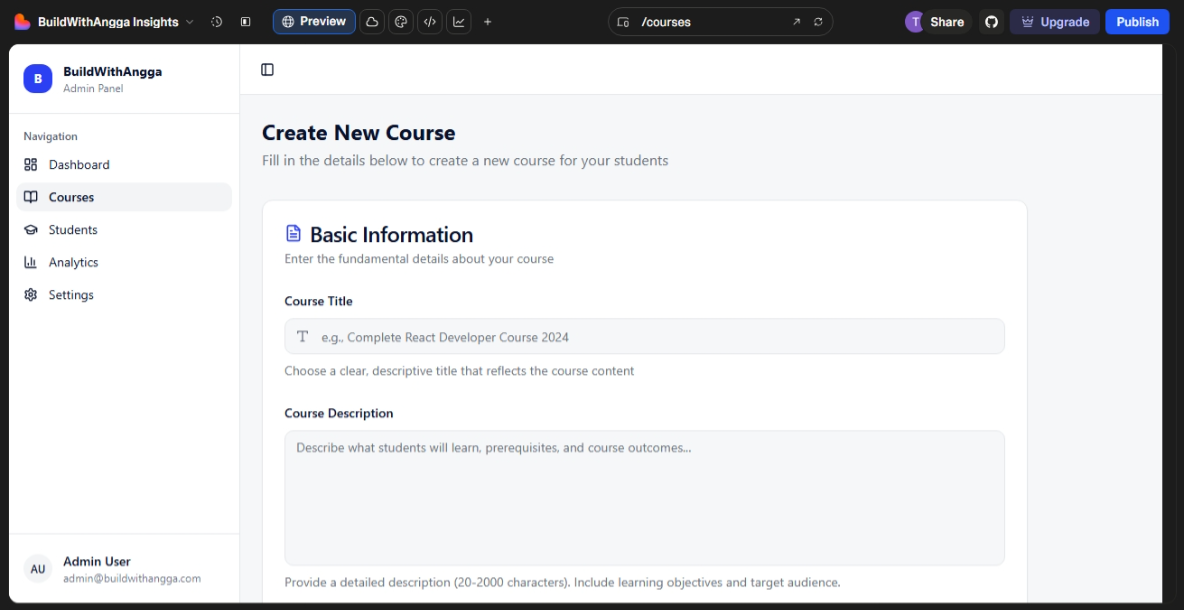Toggle the sidebar collapse icon

(267, 70)
